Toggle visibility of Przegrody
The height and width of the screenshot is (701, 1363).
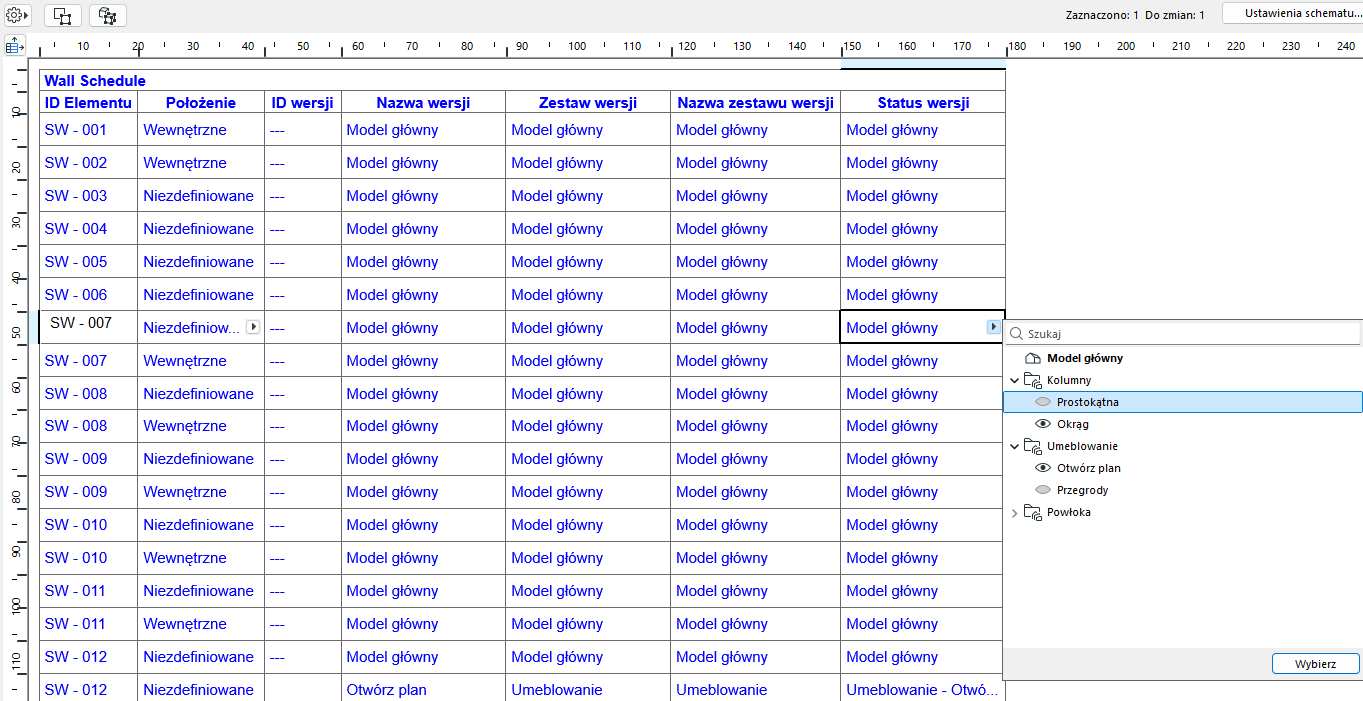(x=1043, y=490)
